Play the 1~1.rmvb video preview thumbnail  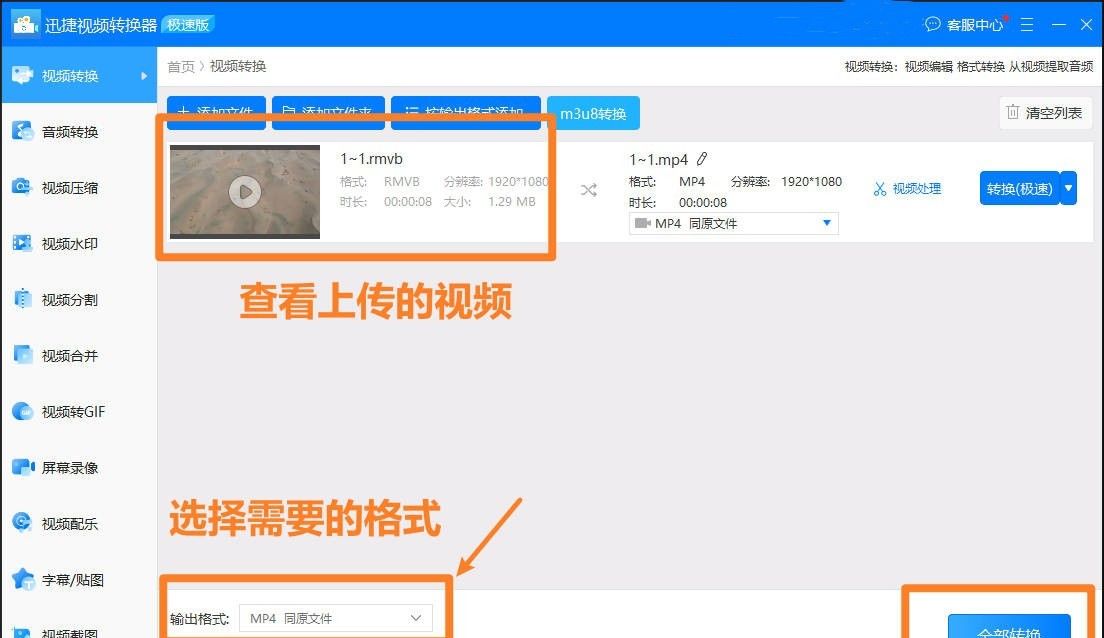pos(243,192)
